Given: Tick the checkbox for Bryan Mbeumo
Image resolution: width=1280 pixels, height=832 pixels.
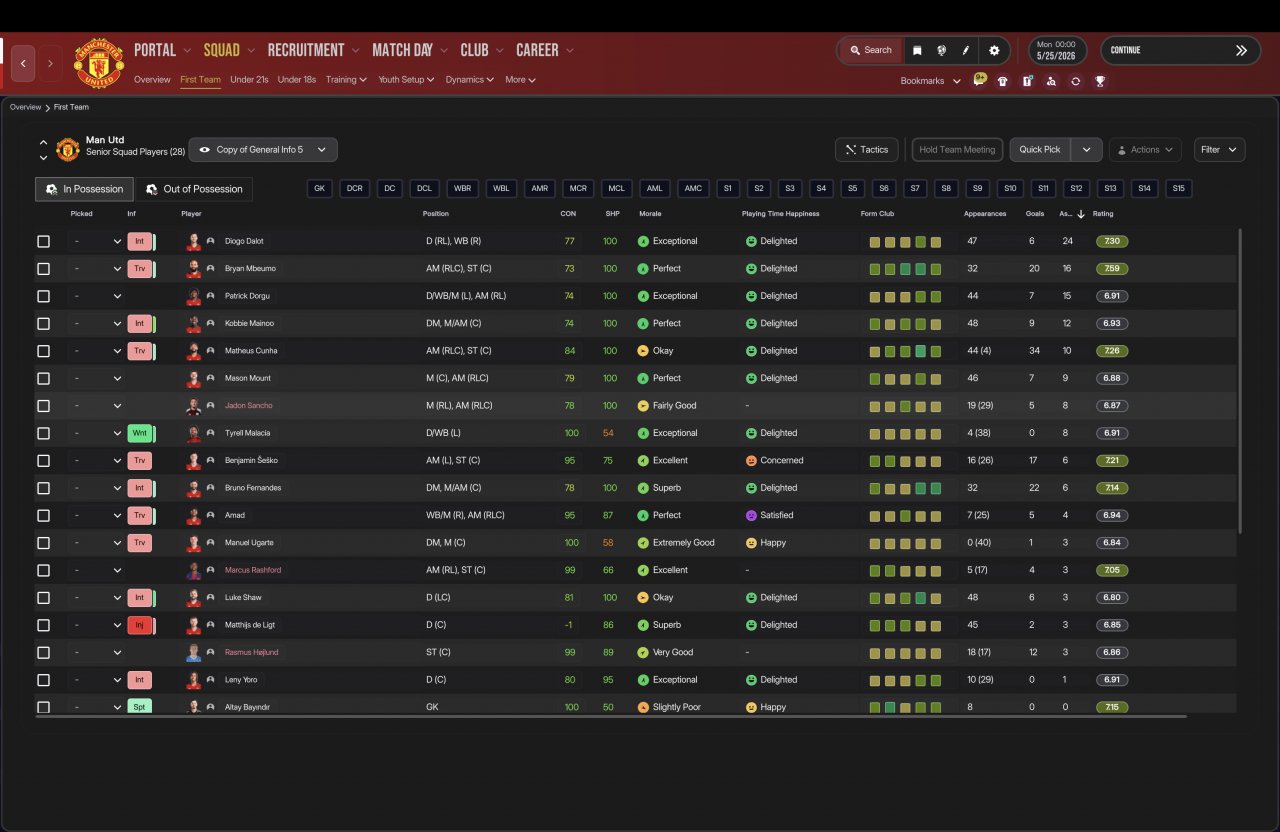Looking at the screenshot, I should (x=43, y=269).
